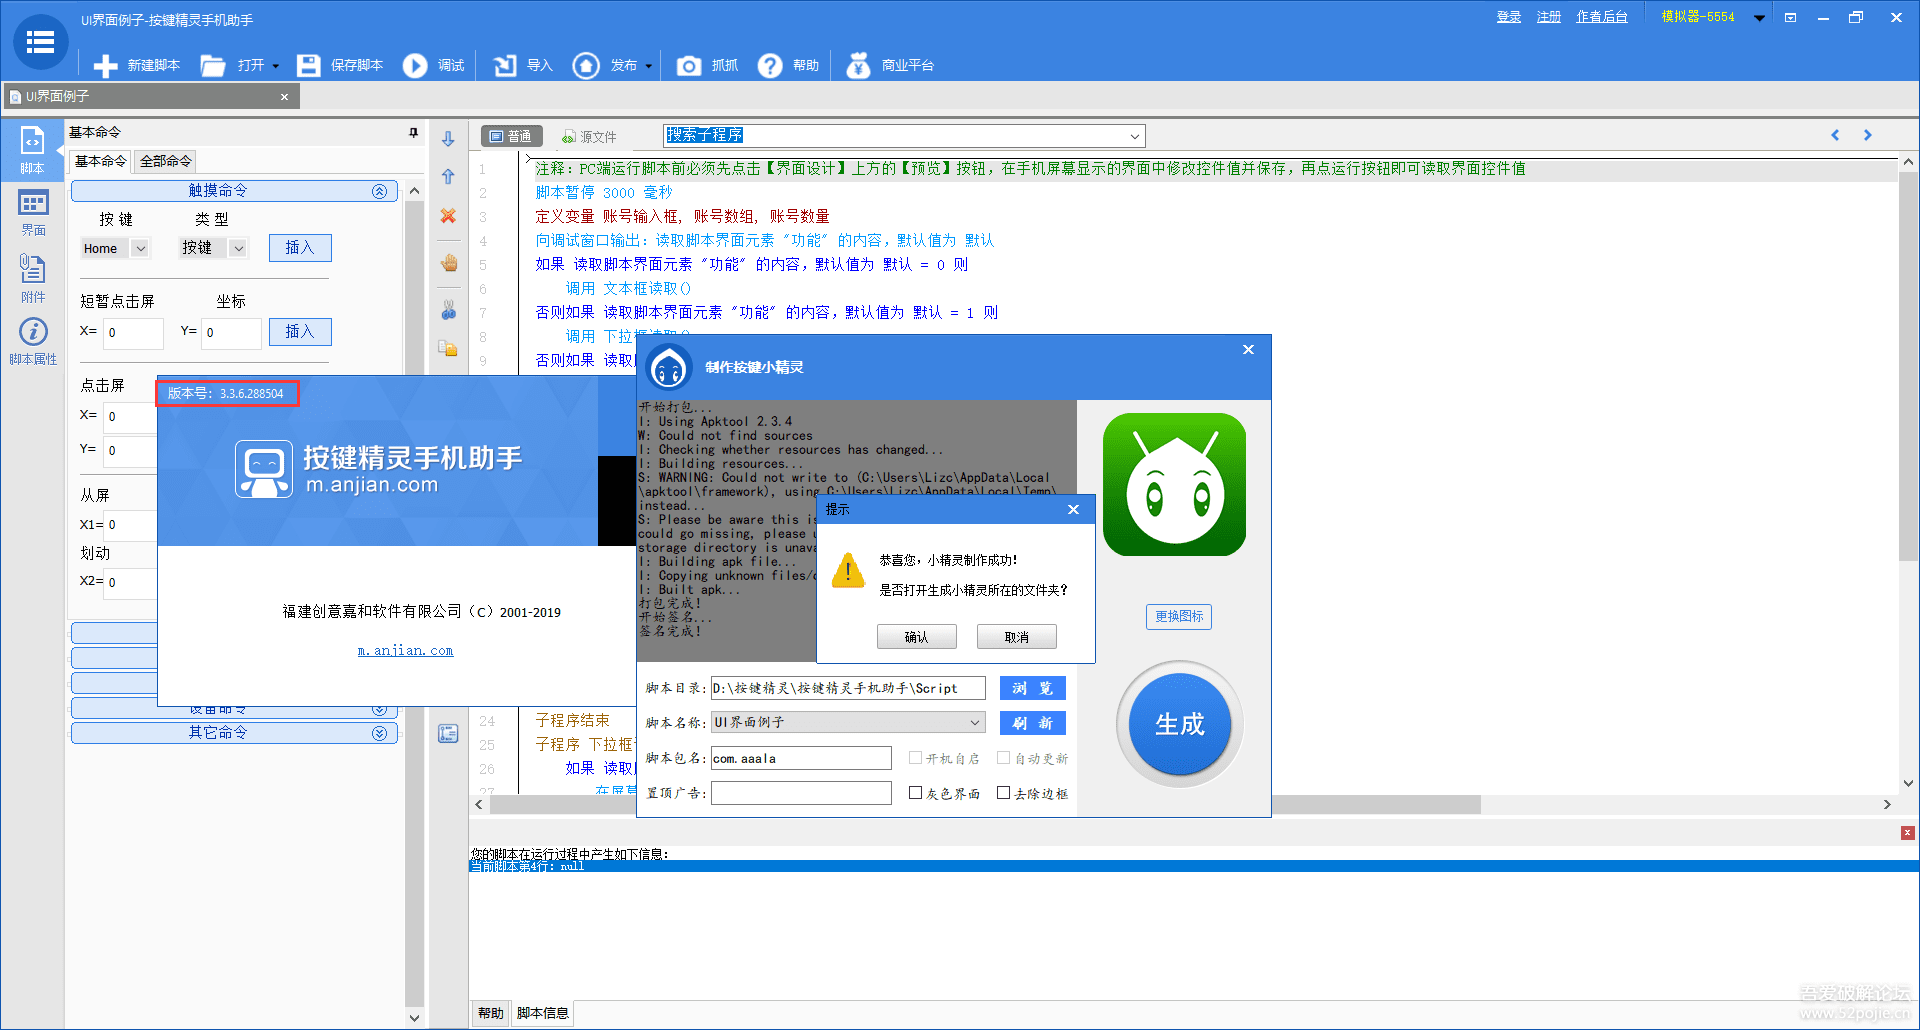This screenshot has width=1920, height=1030.
Task: Click the 置顶广告 input field
Action: 801,793
